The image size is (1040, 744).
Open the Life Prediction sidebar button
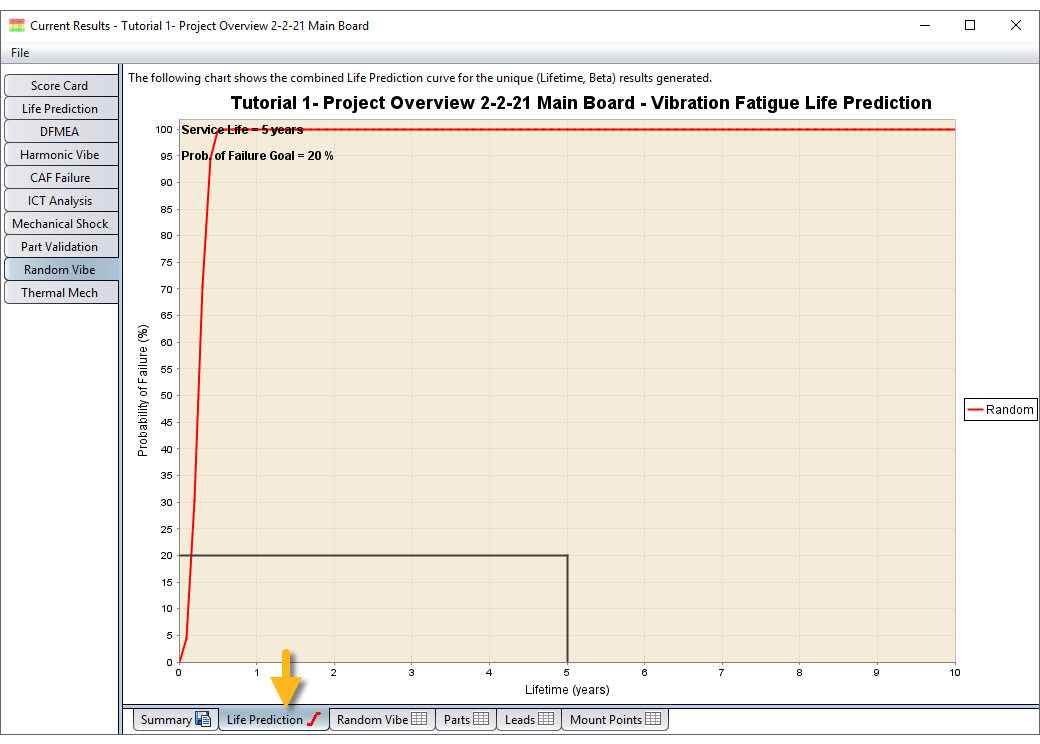point(60,109)
